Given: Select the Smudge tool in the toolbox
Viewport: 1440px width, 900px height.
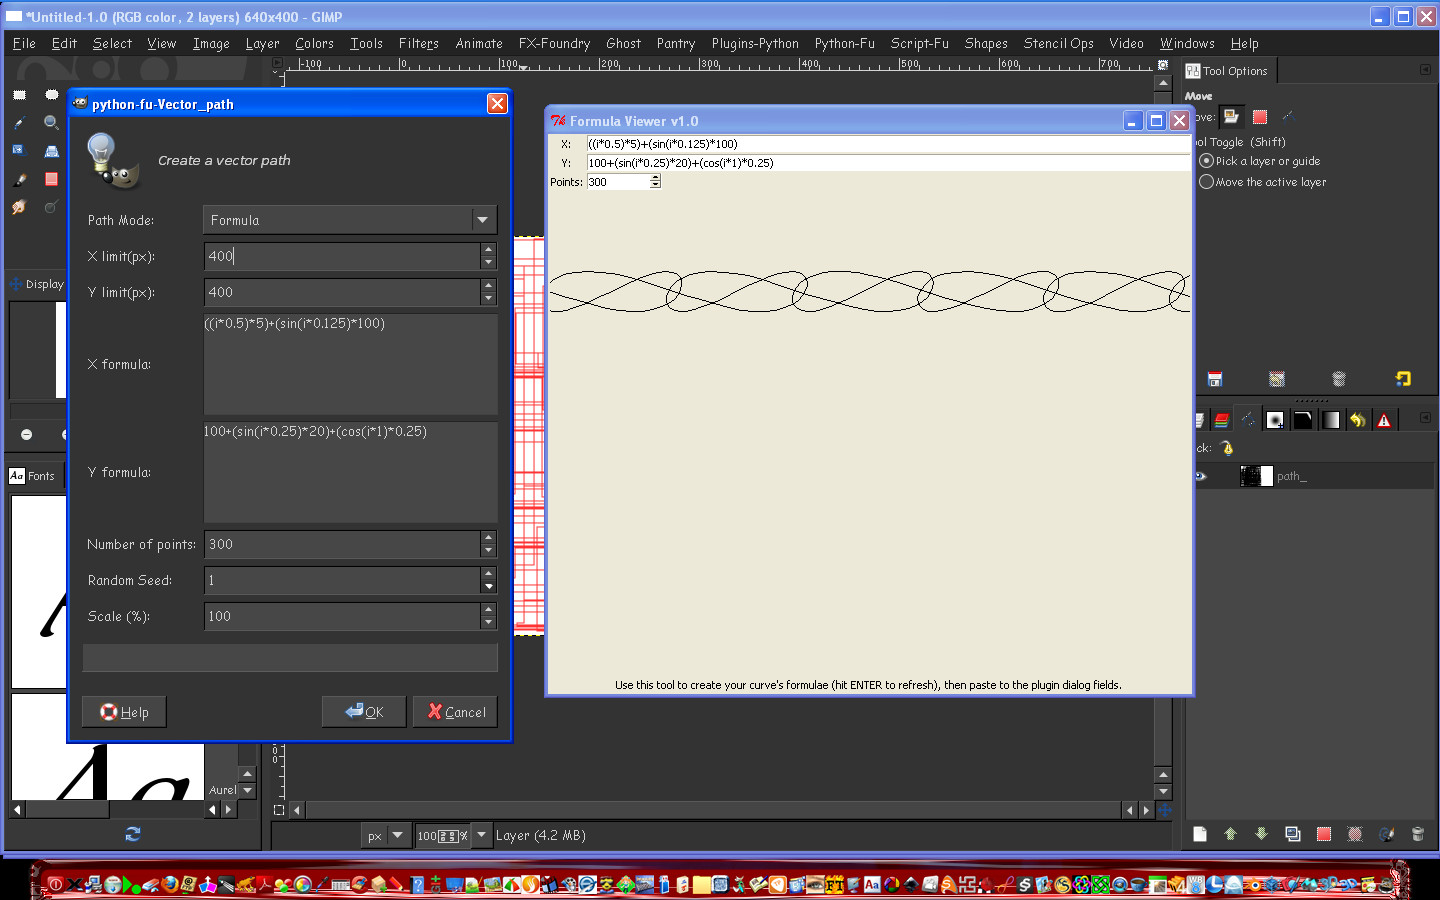Looking at the screenshot, I should pos(18,206).
